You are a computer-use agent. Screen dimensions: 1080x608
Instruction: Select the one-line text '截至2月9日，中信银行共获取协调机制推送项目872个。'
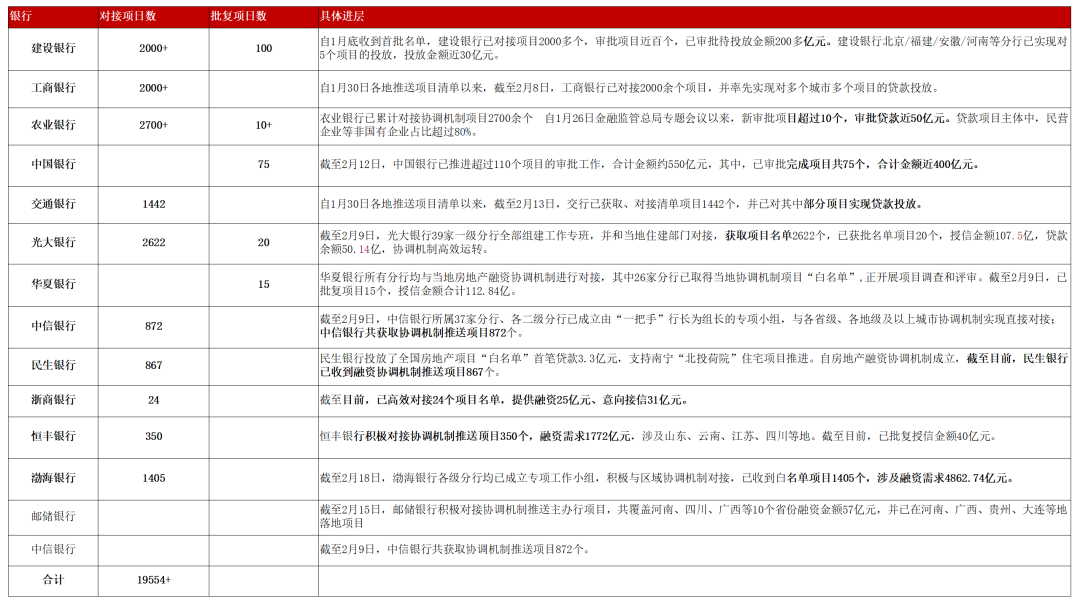(x=455, y=549)
